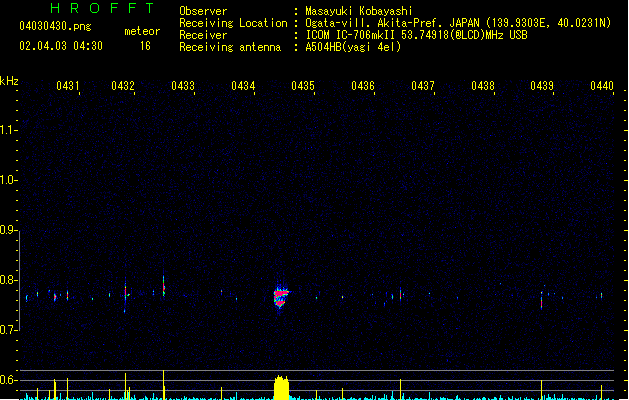This screenshot has width=629, height=400.
Task: Click the 'Observer' field label
Action: (203, 11)
